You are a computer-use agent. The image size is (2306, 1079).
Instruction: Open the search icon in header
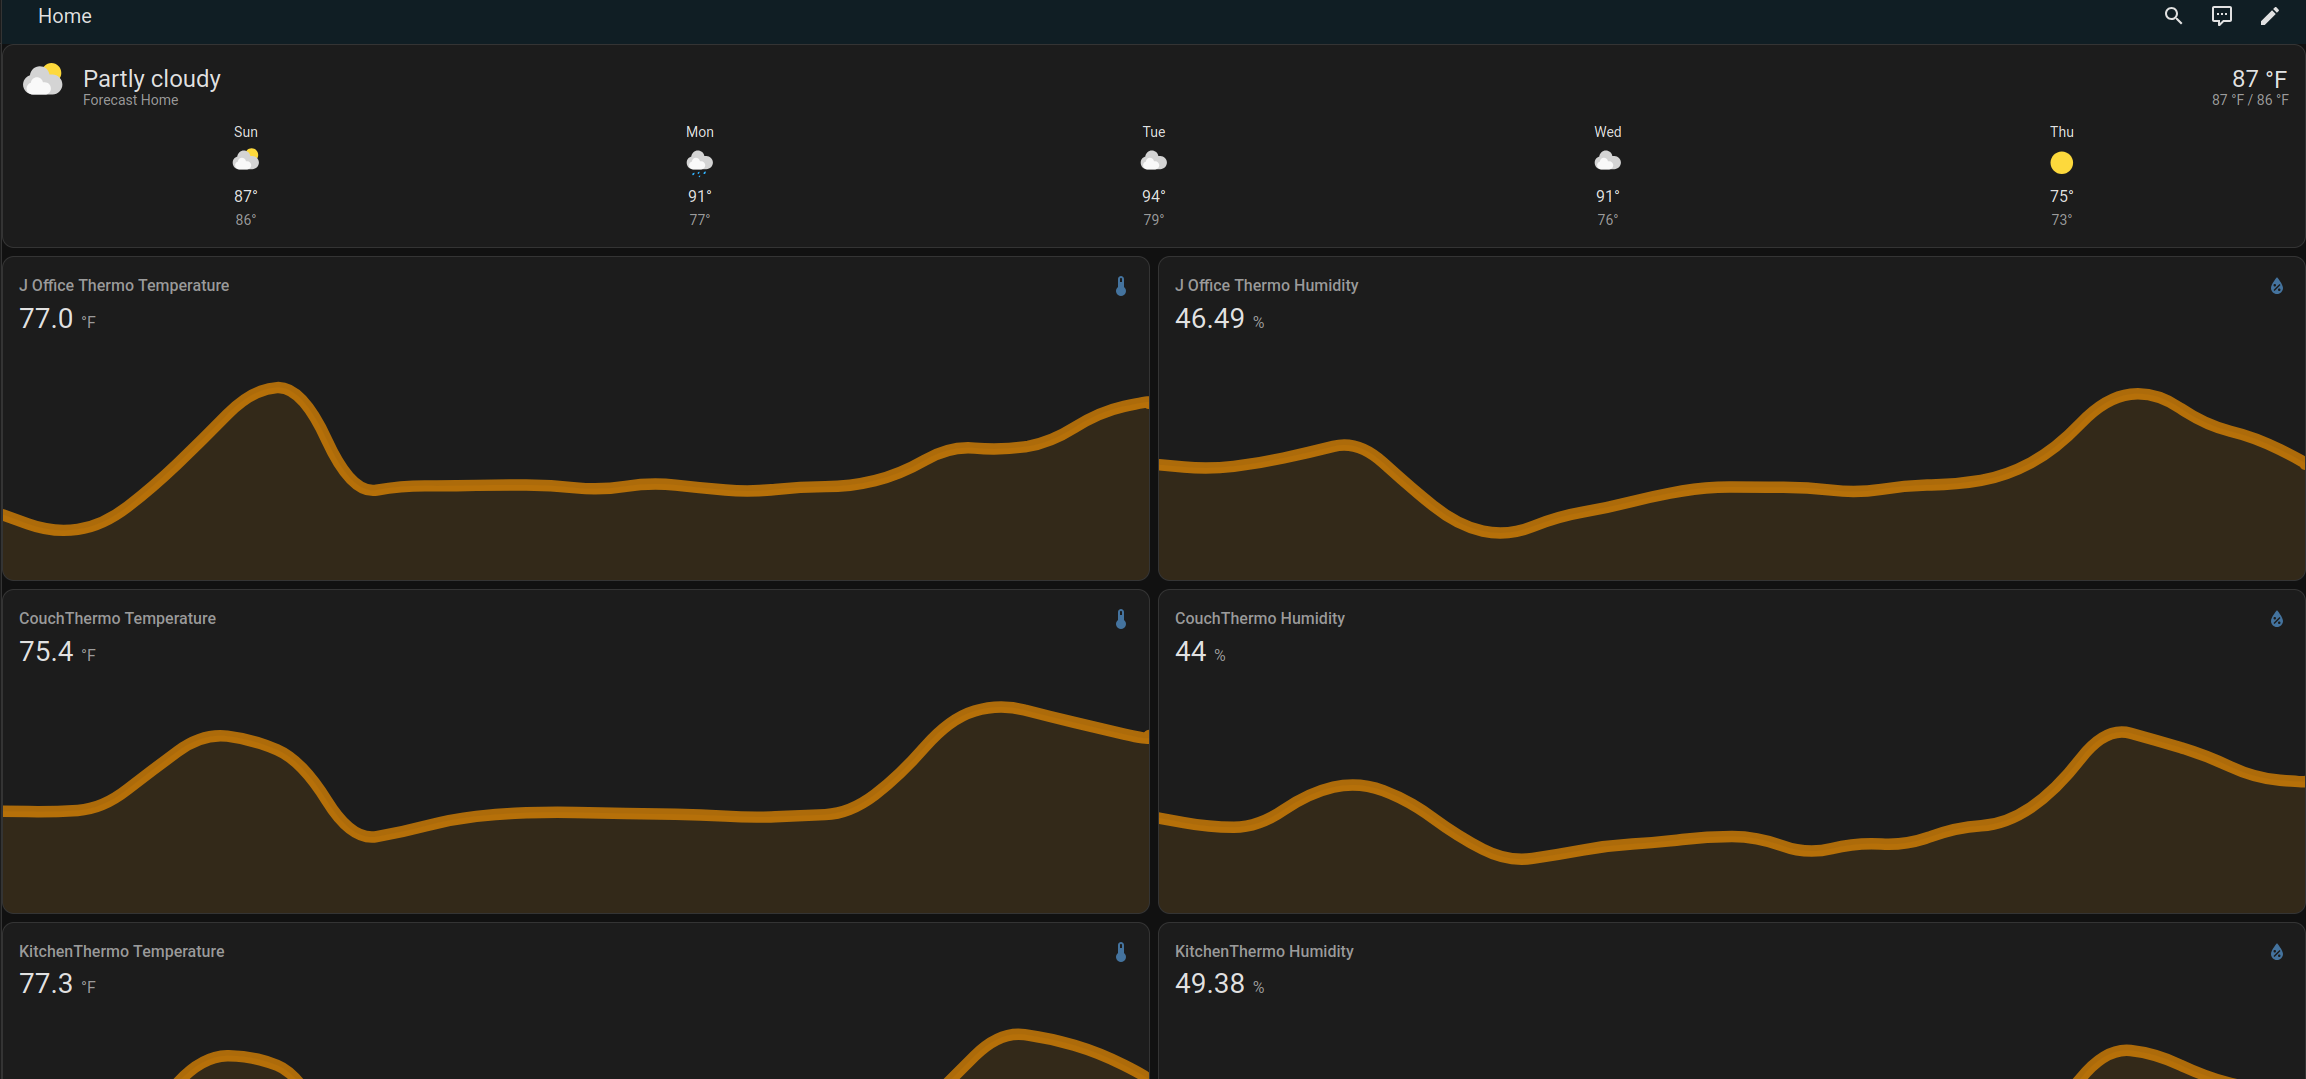click(x=2173, y=16)
